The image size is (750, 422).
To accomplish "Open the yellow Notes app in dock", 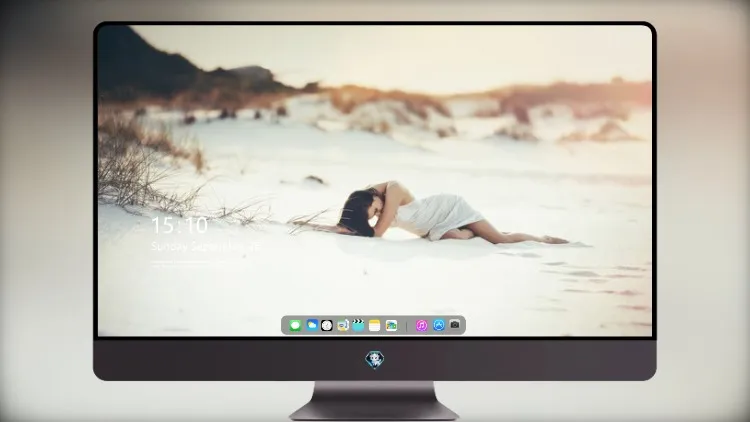I will click(375, 325).
